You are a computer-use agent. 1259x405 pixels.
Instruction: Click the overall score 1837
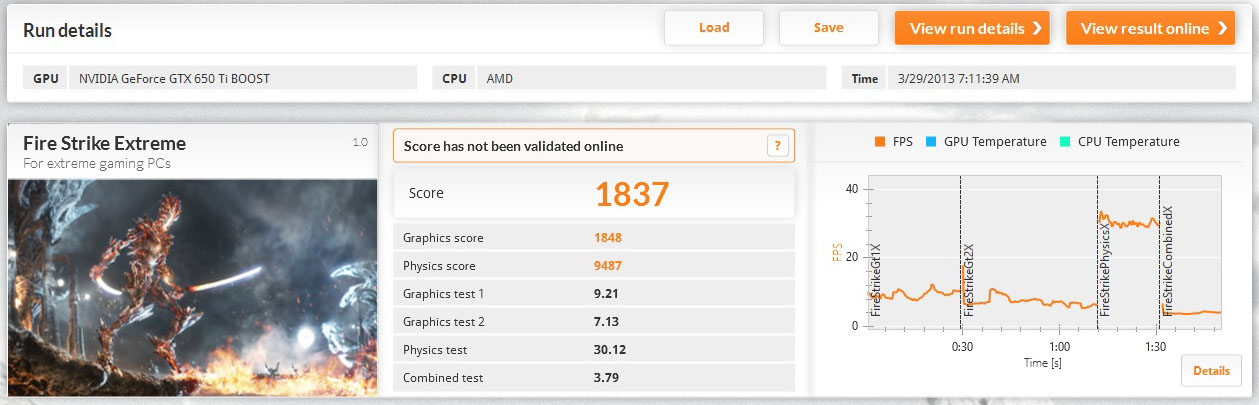click(632, 194)
